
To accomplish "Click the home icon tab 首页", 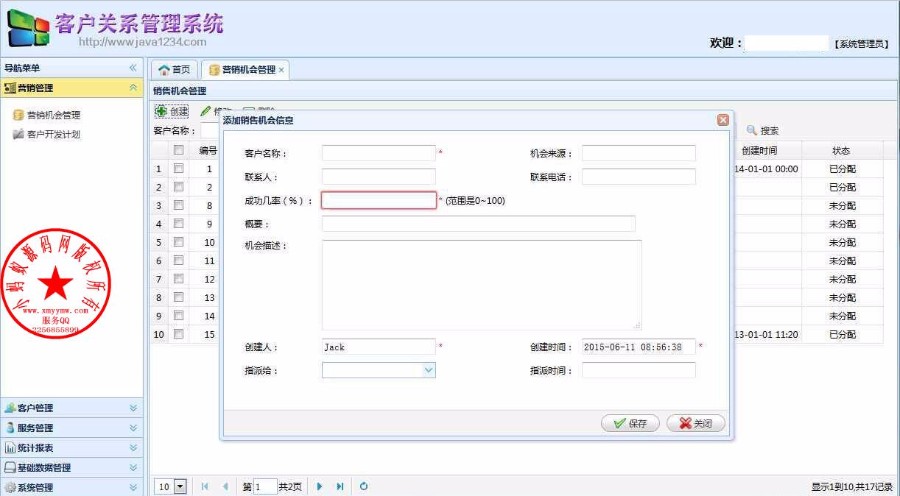I will click(x=174, y=69).
